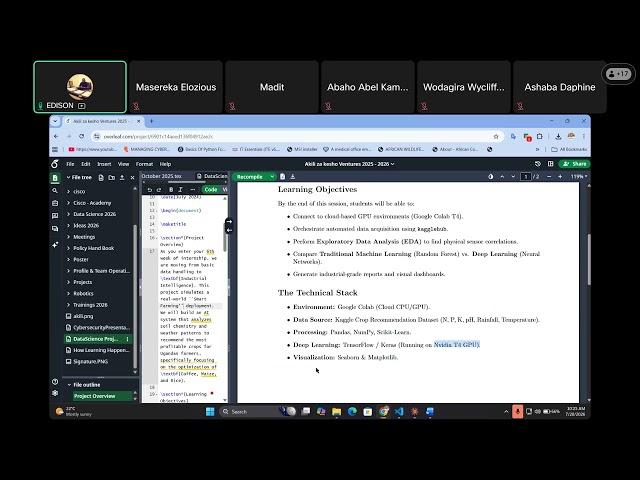640x480 pixels.
Task: Open the Recompile options dropdown
Action: [272, 176]
